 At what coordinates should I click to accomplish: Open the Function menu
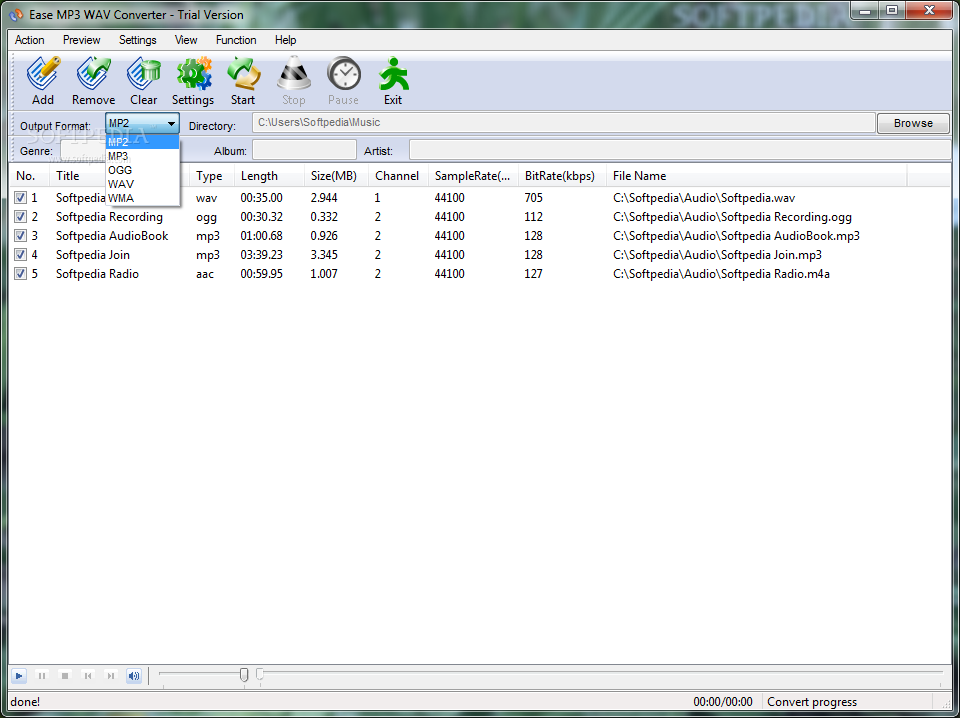pyautogui.click(x=236, y=40)
